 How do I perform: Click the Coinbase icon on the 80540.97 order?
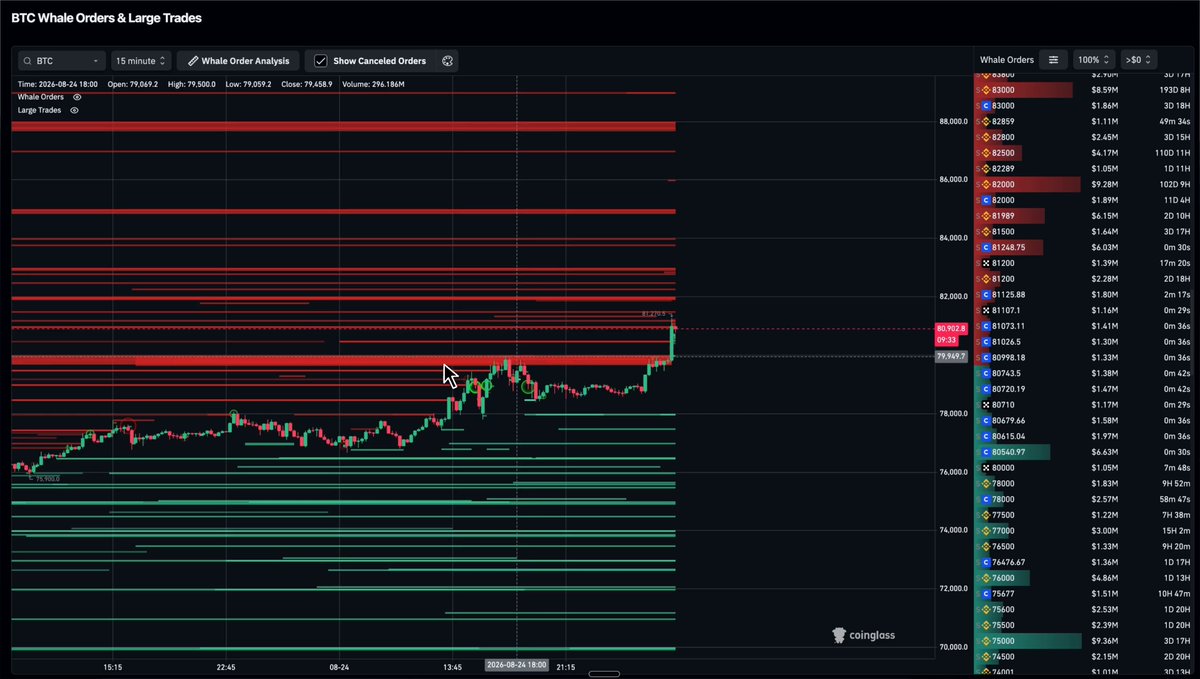(x=987, y=452)
